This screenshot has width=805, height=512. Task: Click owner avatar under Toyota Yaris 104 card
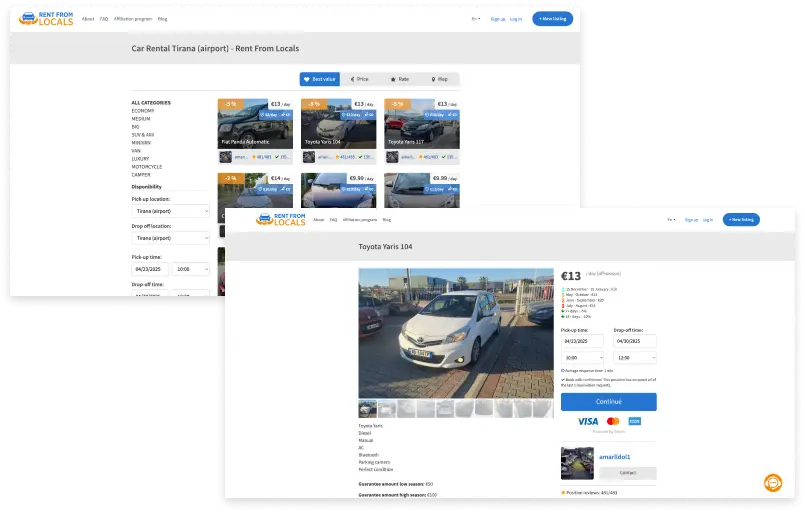click(309, 157)
